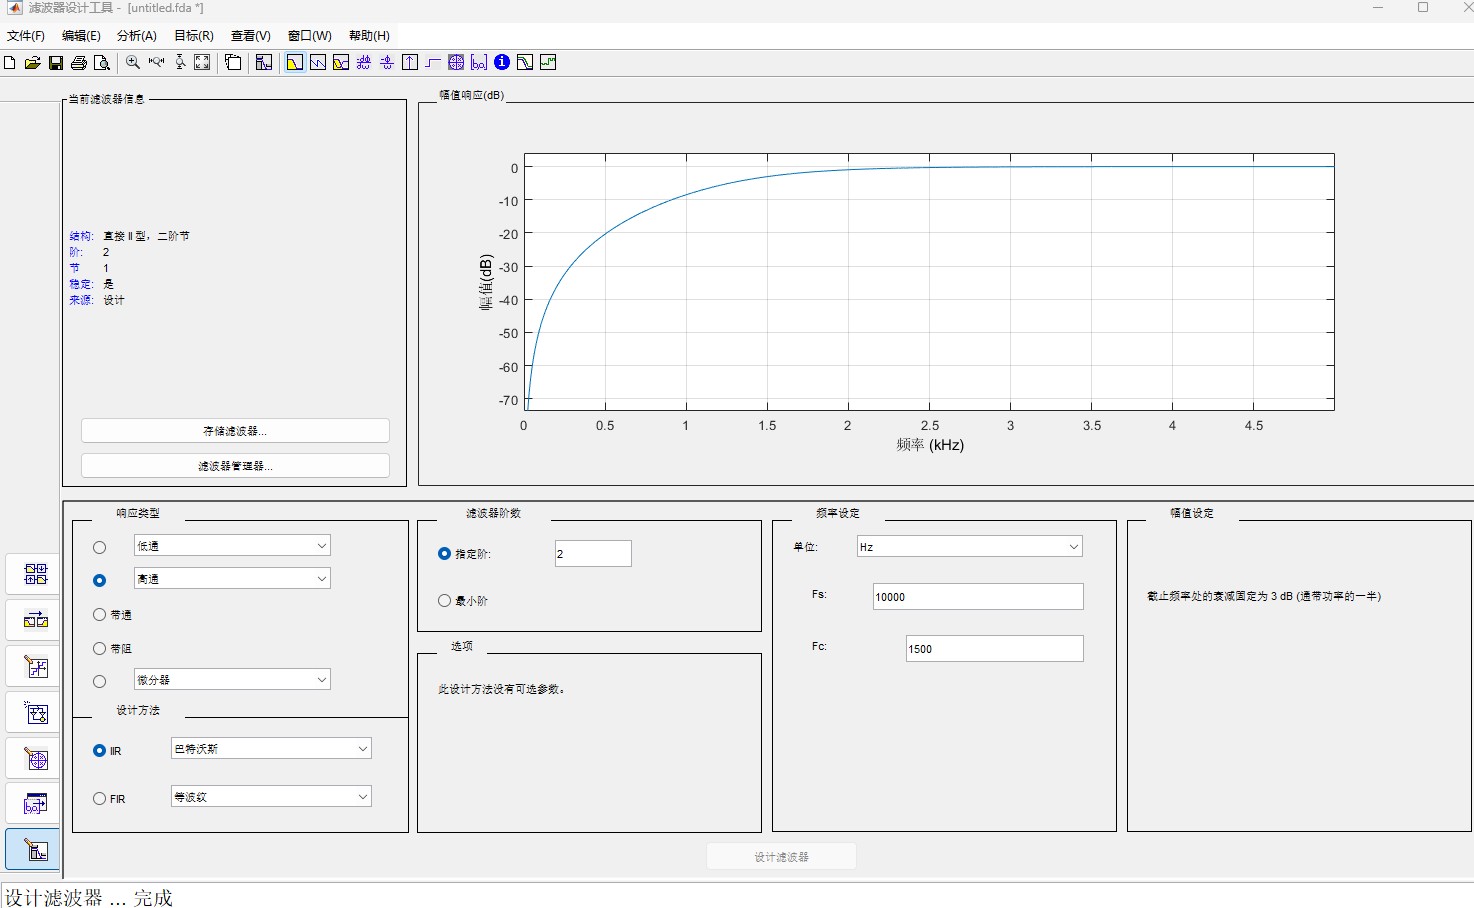Open the import filter sidebar panel
The height and width of the screenshot is (908, 1474).
36,805
